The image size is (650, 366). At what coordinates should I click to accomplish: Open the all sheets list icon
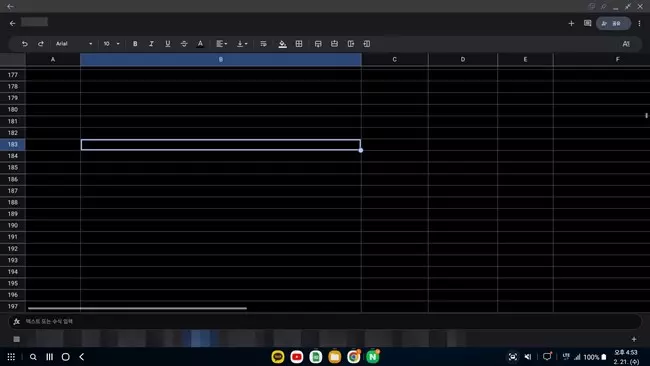pyautogui.click(x=17, y=339)
